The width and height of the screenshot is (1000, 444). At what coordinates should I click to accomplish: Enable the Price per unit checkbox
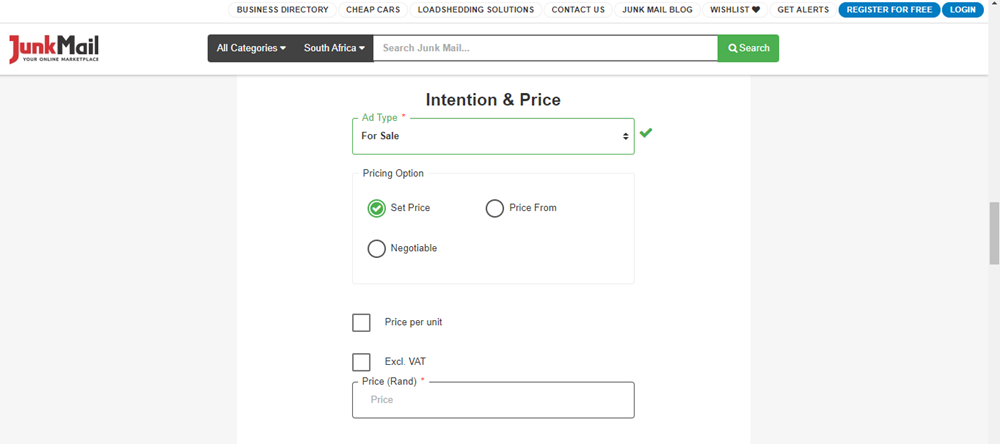[x=361, y=322]
